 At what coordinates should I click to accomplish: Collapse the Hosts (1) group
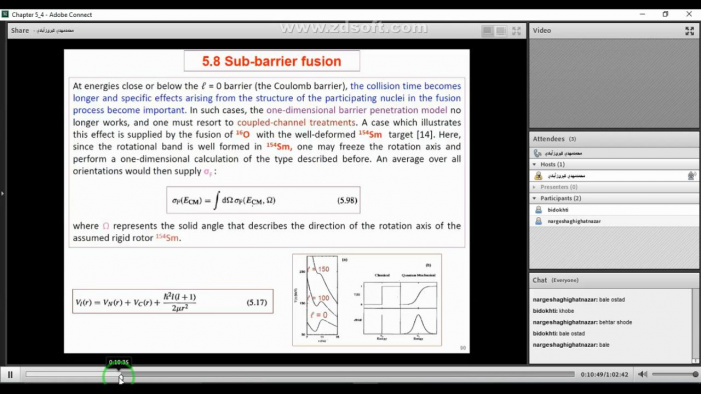point(534,165)
